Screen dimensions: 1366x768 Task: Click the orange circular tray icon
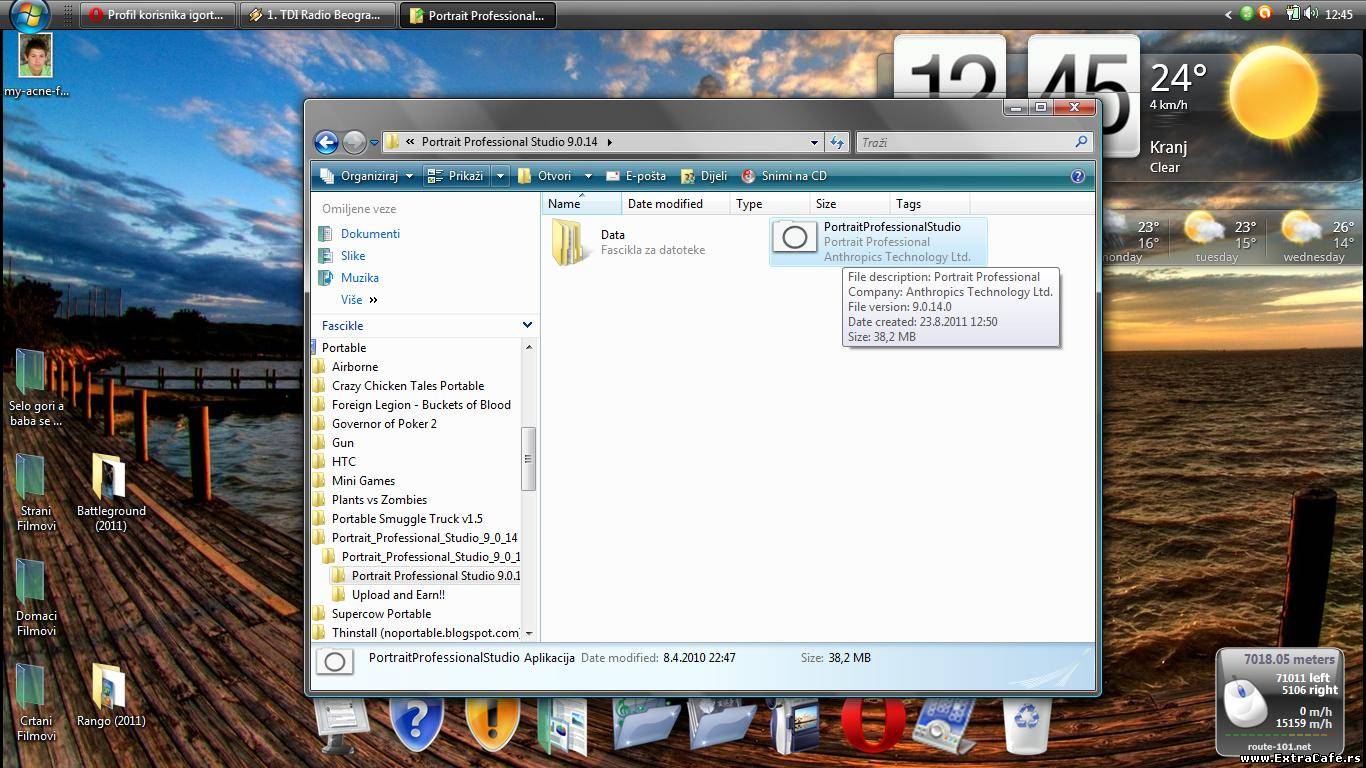[x=1265, y=13]
